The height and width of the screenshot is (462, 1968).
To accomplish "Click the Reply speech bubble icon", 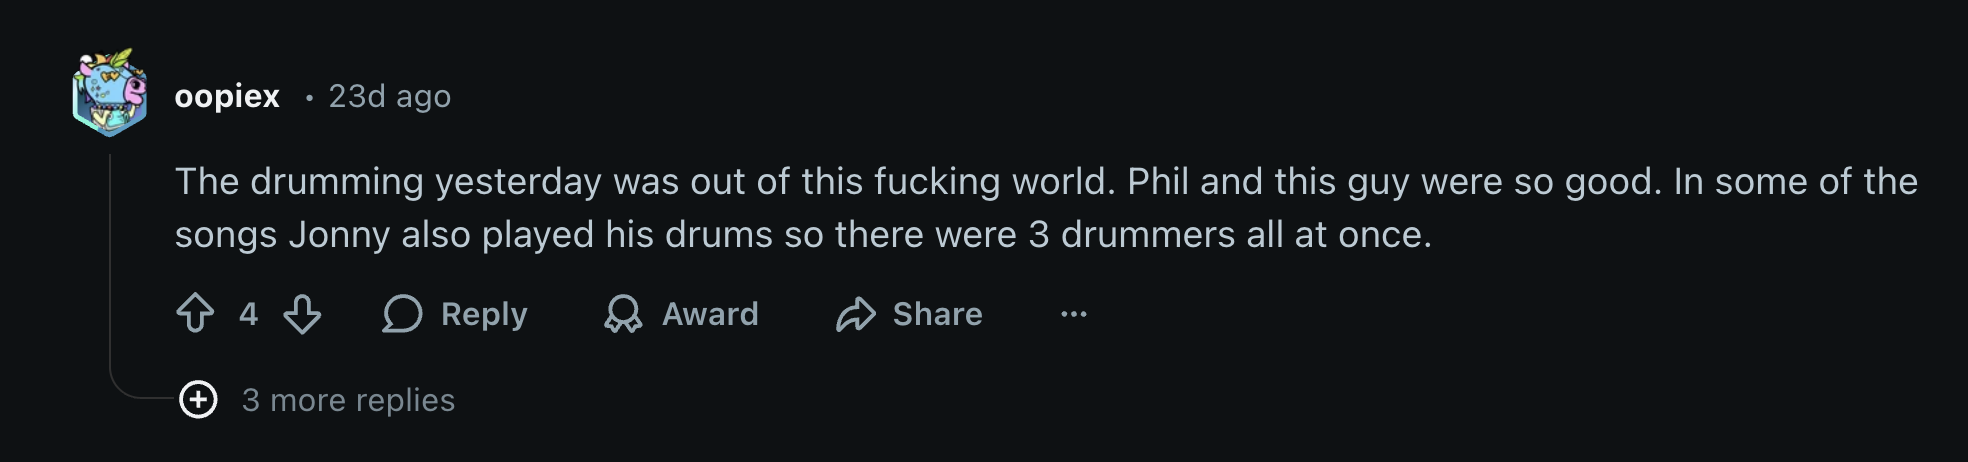I will pos(402,313).
